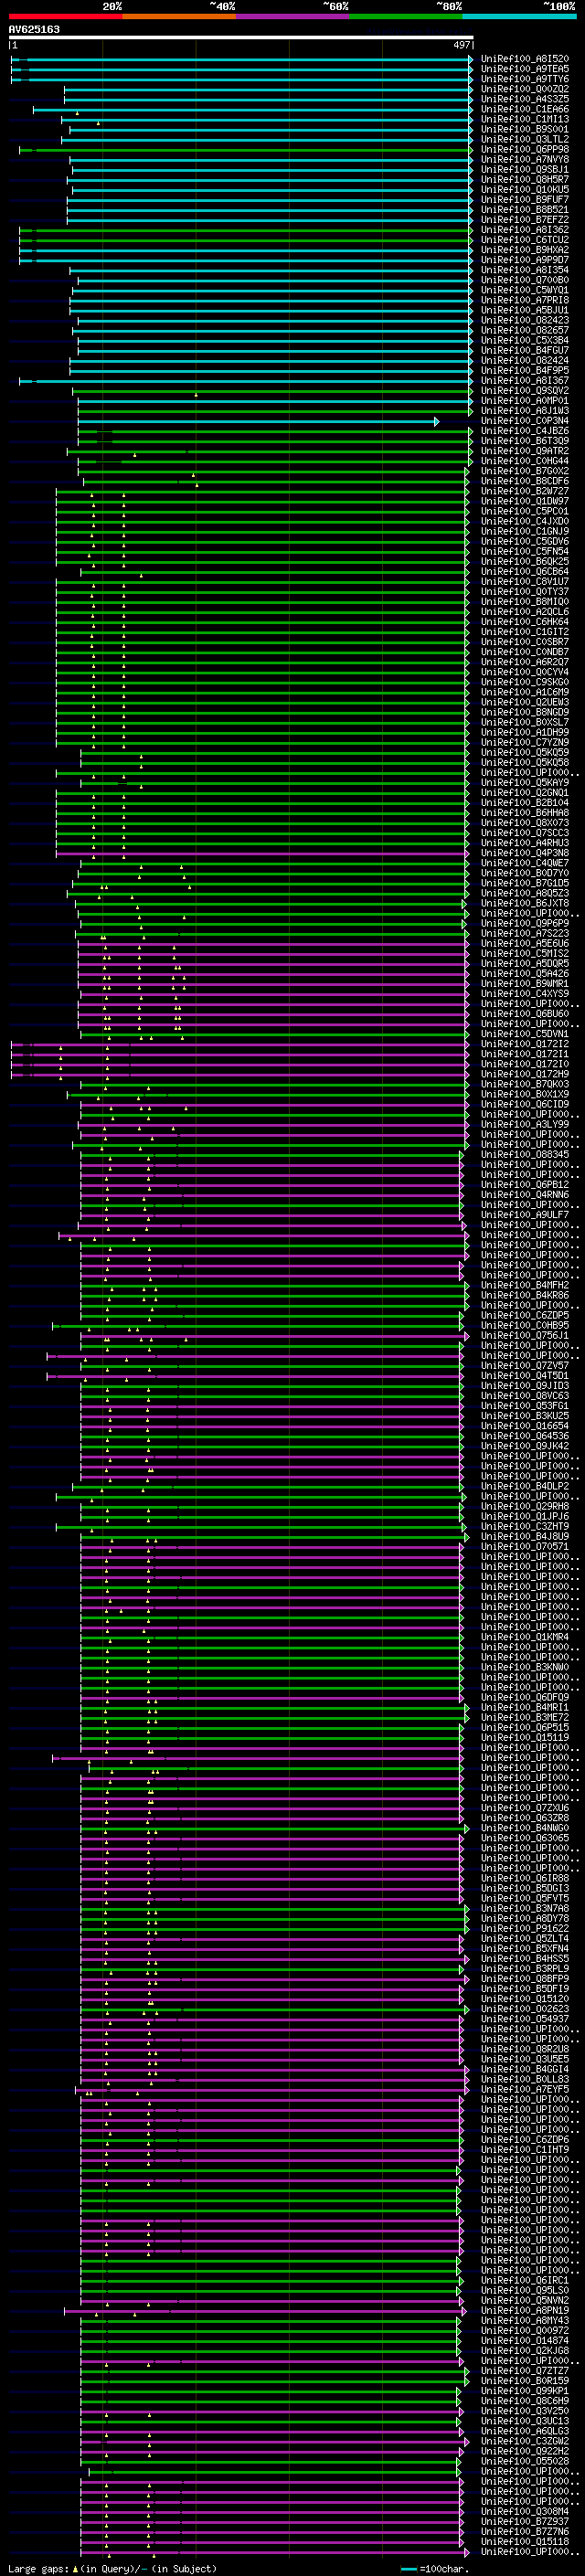Viewport: 585px width, 2576px height.
Task: Select hit label UniRef100_Q6CB64
Action: click(525, 571)
